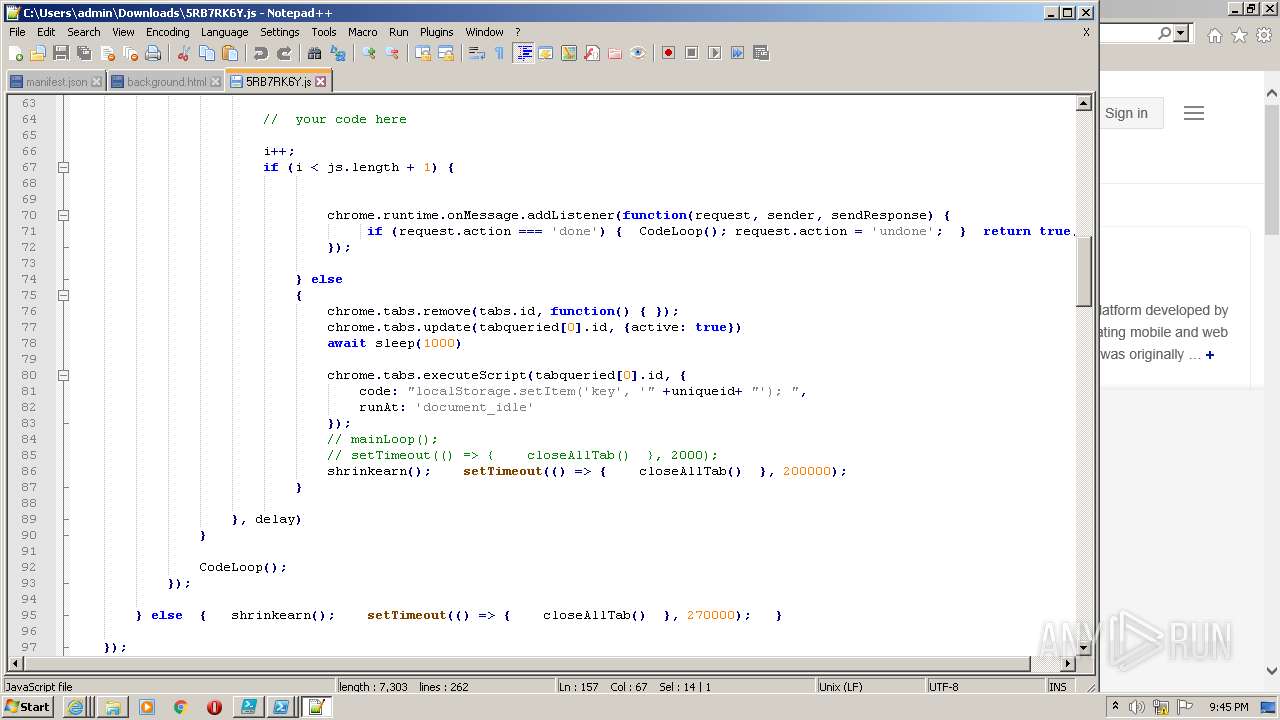Save the current file
This screenshot has height=720, width=1280.
[x=61, y=53]
